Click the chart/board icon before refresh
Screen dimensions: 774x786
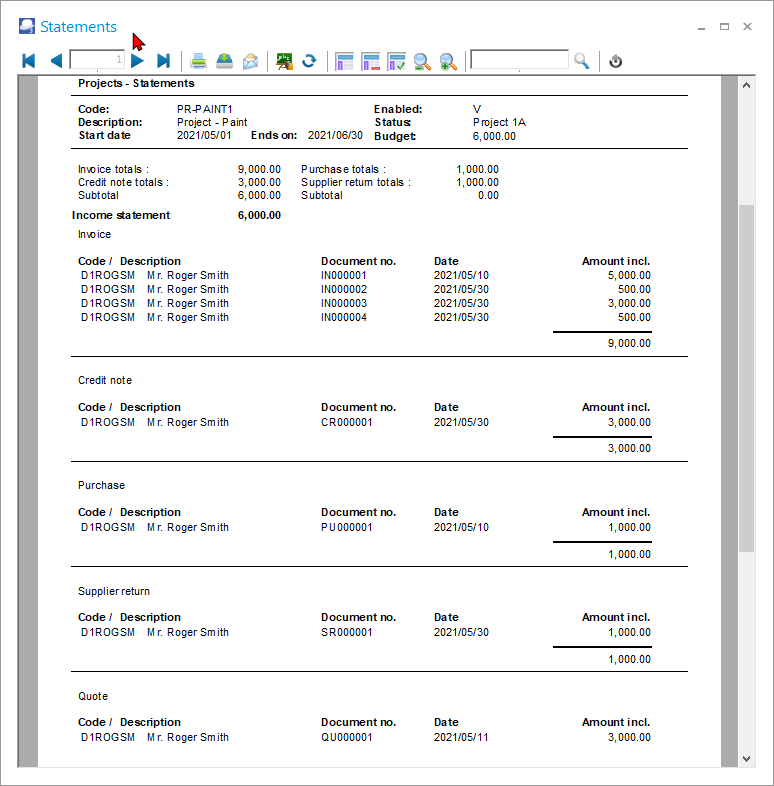285,61
